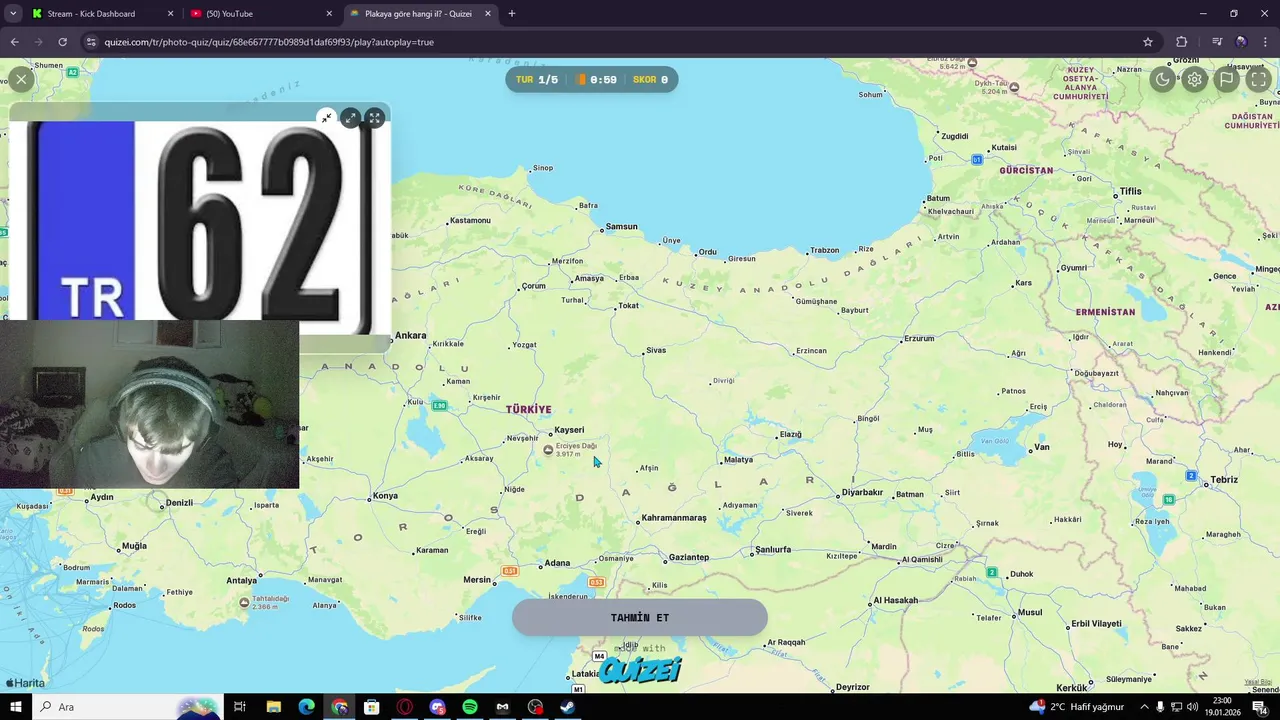This screenshot has height=720, width=1280.
Task: Open quiz settings gear icon
Action: point(1195,80)
